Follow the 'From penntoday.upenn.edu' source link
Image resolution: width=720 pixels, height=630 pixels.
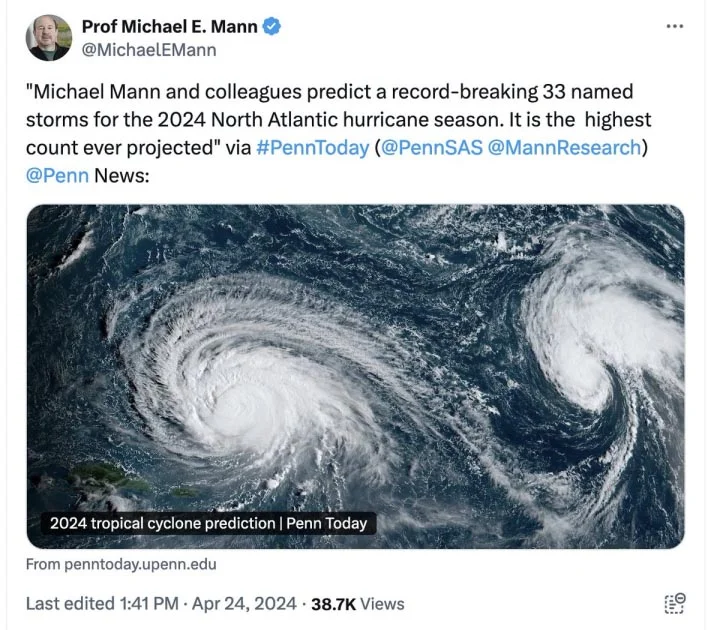click(x=121, y=565)
